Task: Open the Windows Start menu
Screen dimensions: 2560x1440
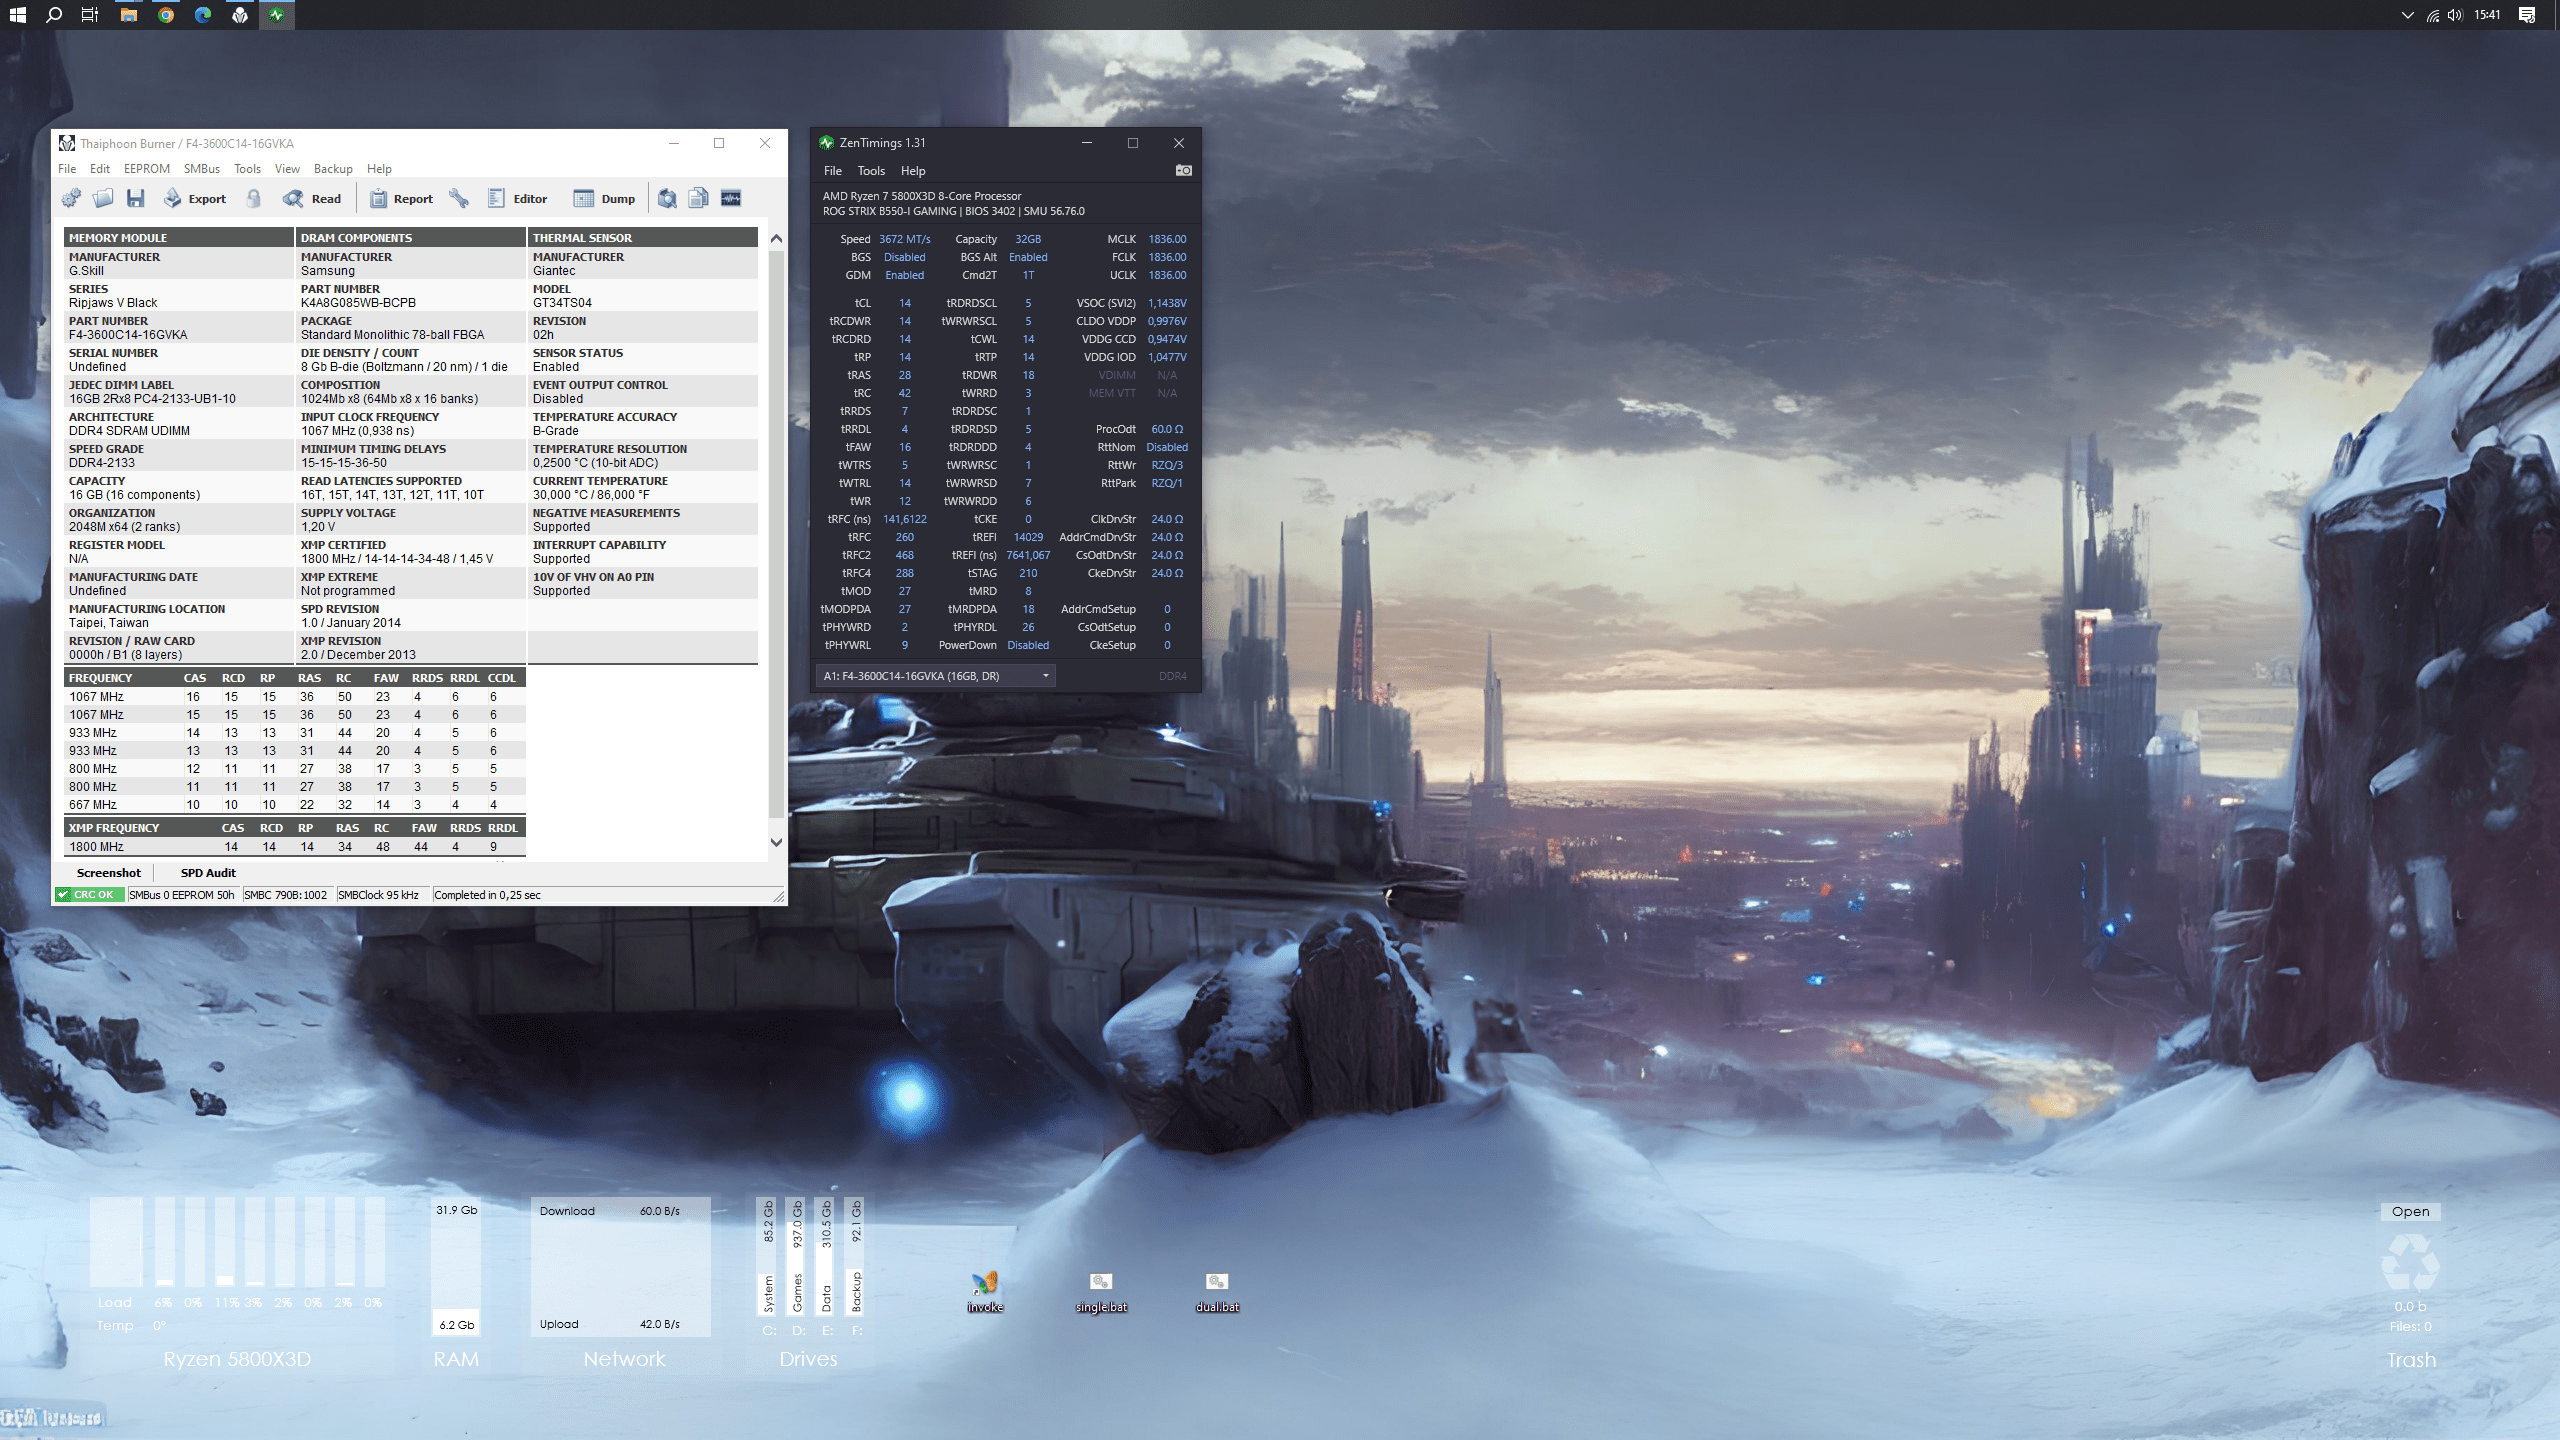Action: [18, 15]
